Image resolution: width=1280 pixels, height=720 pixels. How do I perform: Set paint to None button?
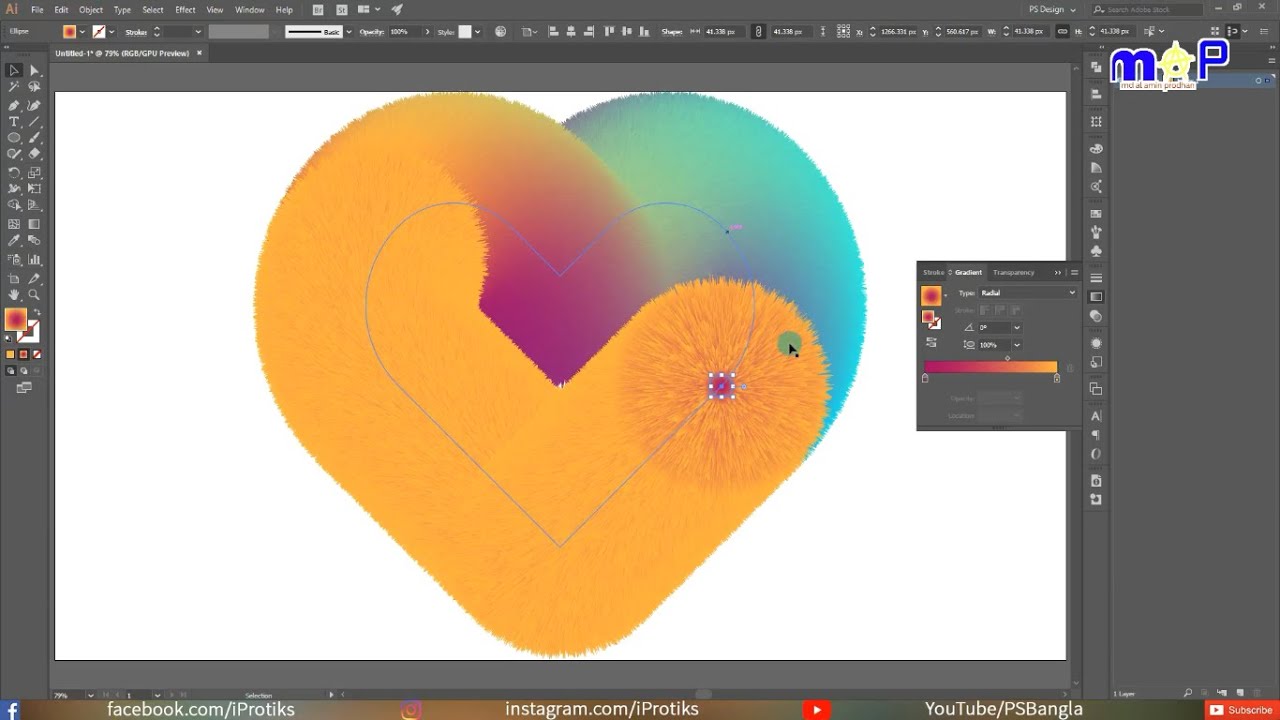pos(37,354)
